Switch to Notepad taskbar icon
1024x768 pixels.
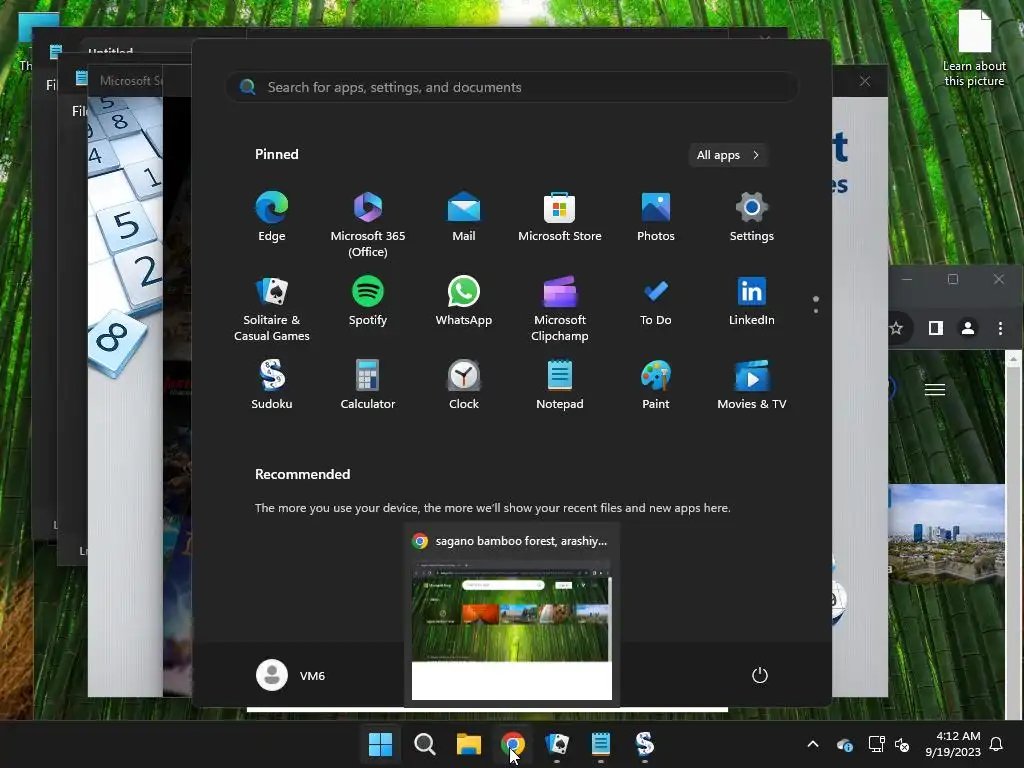tap(601, 744)
